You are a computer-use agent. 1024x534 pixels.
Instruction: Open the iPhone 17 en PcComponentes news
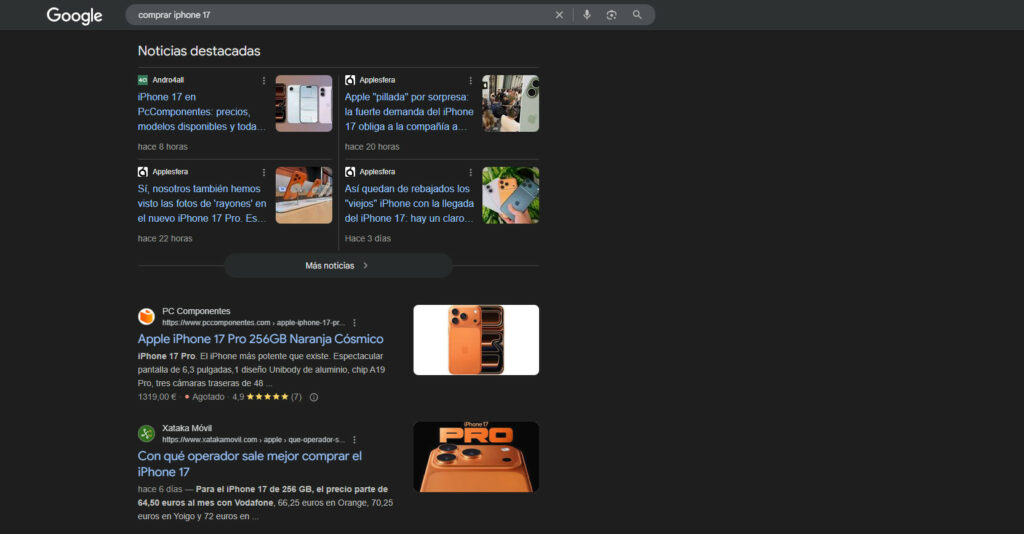click(x=201, y=112)
